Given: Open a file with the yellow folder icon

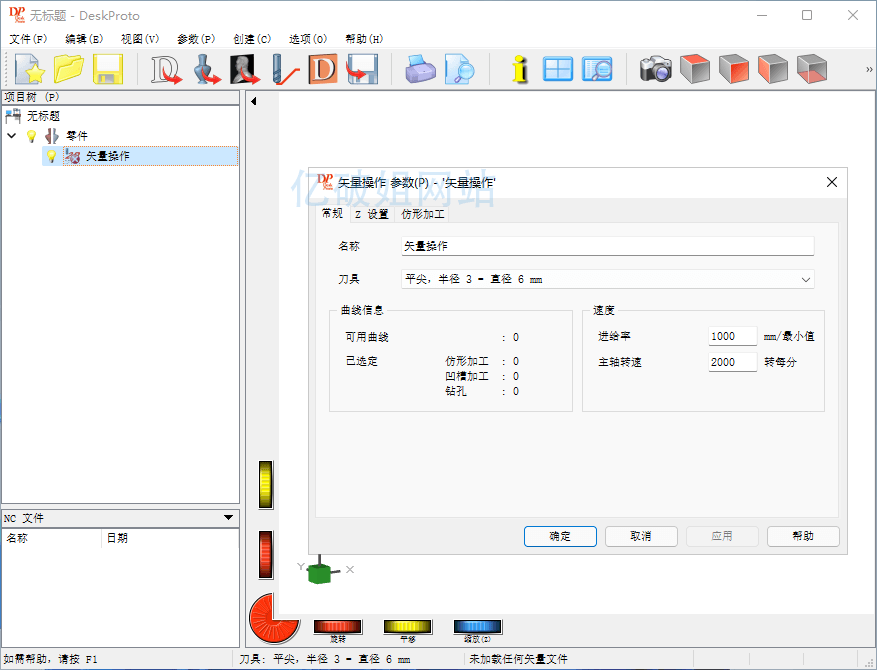Looking at the screenshot, I should 69,69.
